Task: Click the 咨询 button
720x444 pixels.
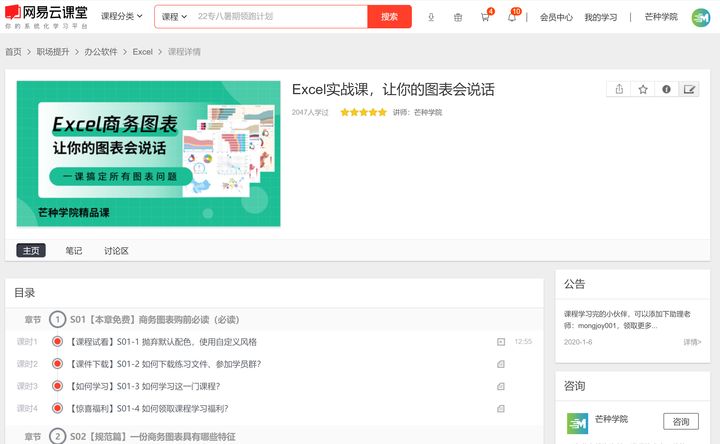Action: pyautogui.click(x=681, y=422)
